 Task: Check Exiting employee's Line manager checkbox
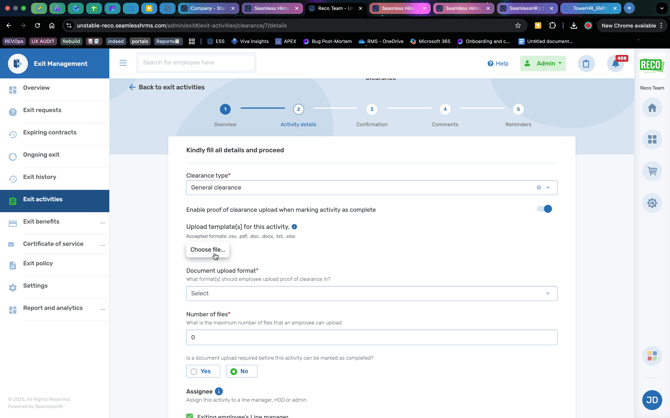coord(190,415)
